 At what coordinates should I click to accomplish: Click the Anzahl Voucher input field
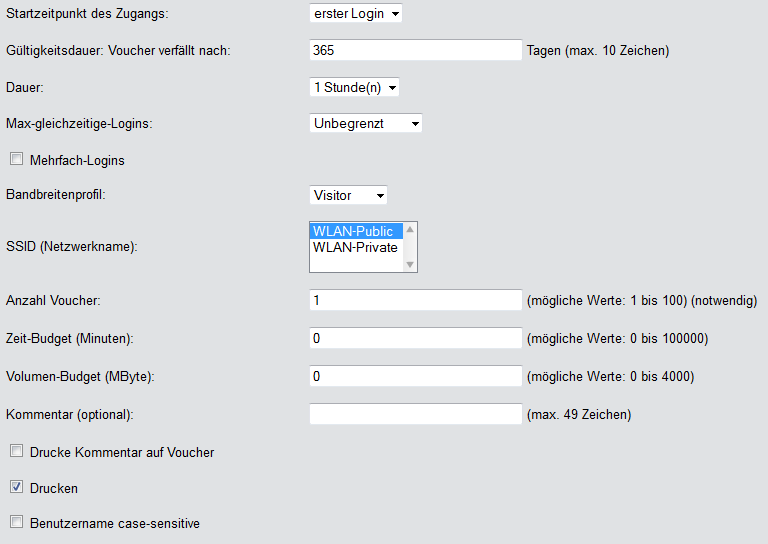coord(416,300)
